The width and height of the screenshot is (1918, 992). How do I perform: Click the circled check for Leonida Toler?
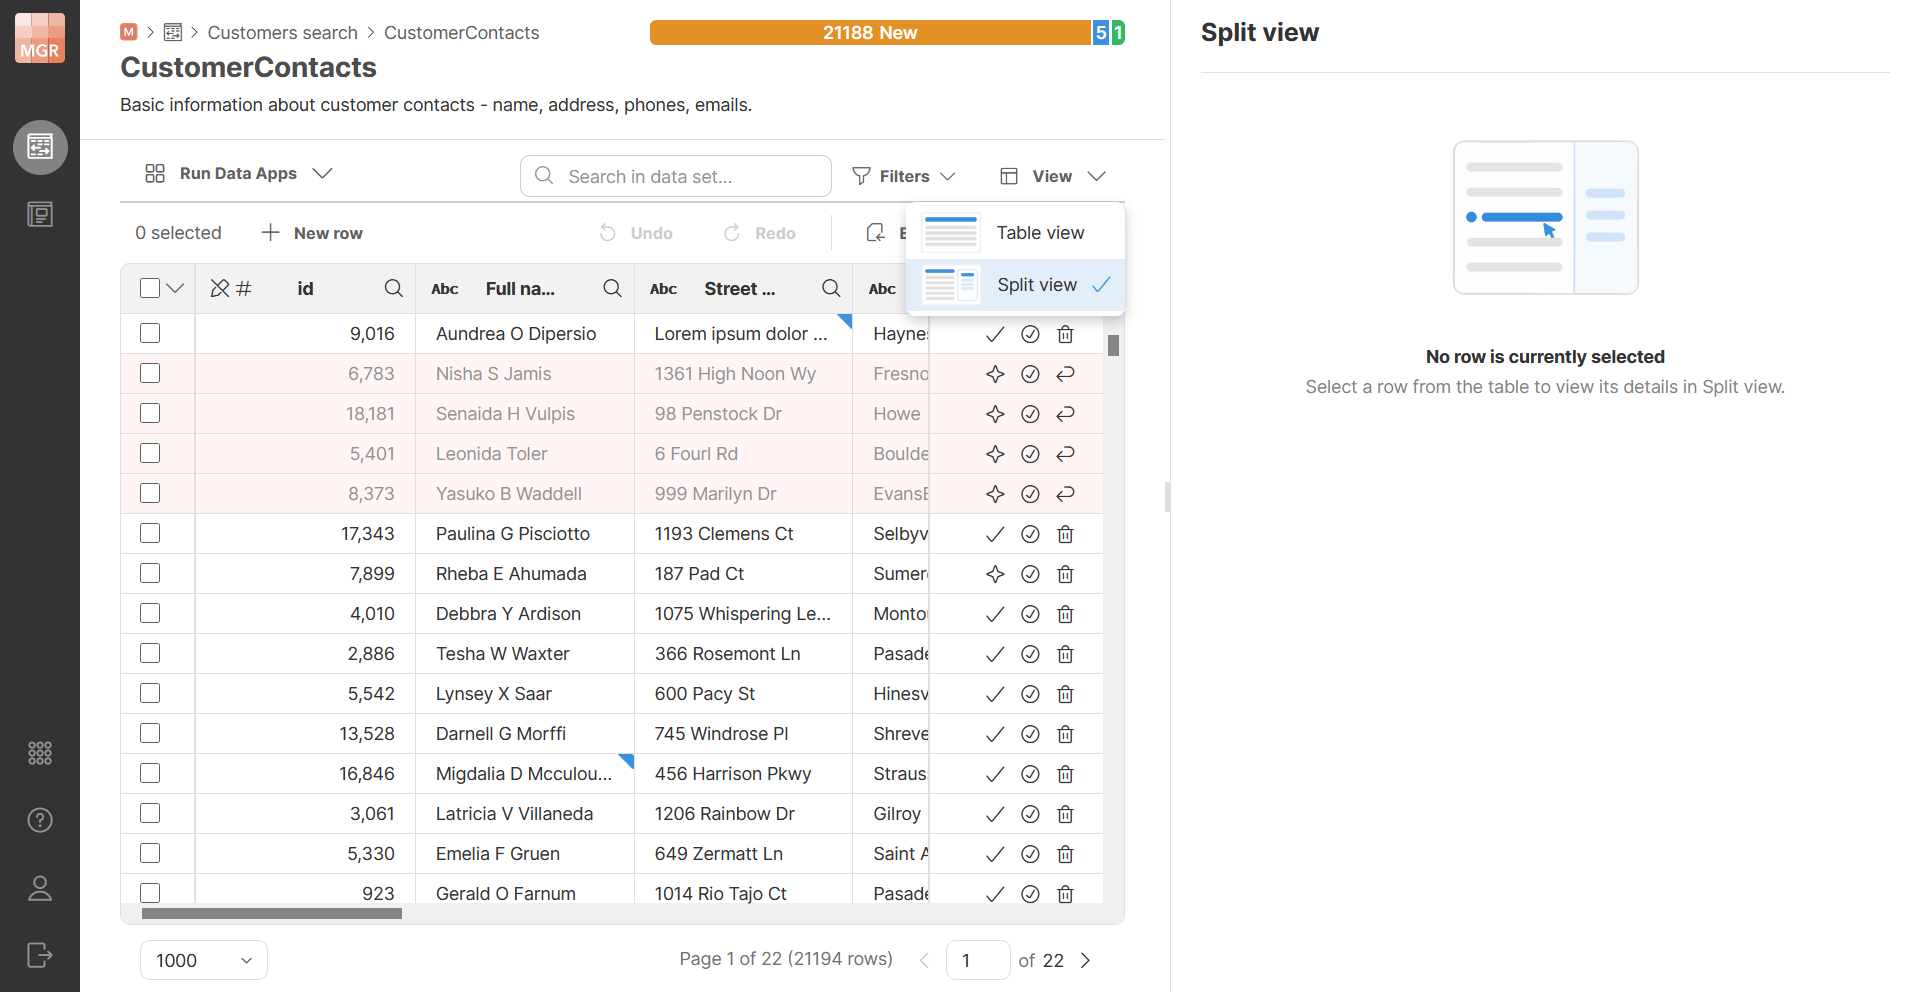click(1030, 454)
